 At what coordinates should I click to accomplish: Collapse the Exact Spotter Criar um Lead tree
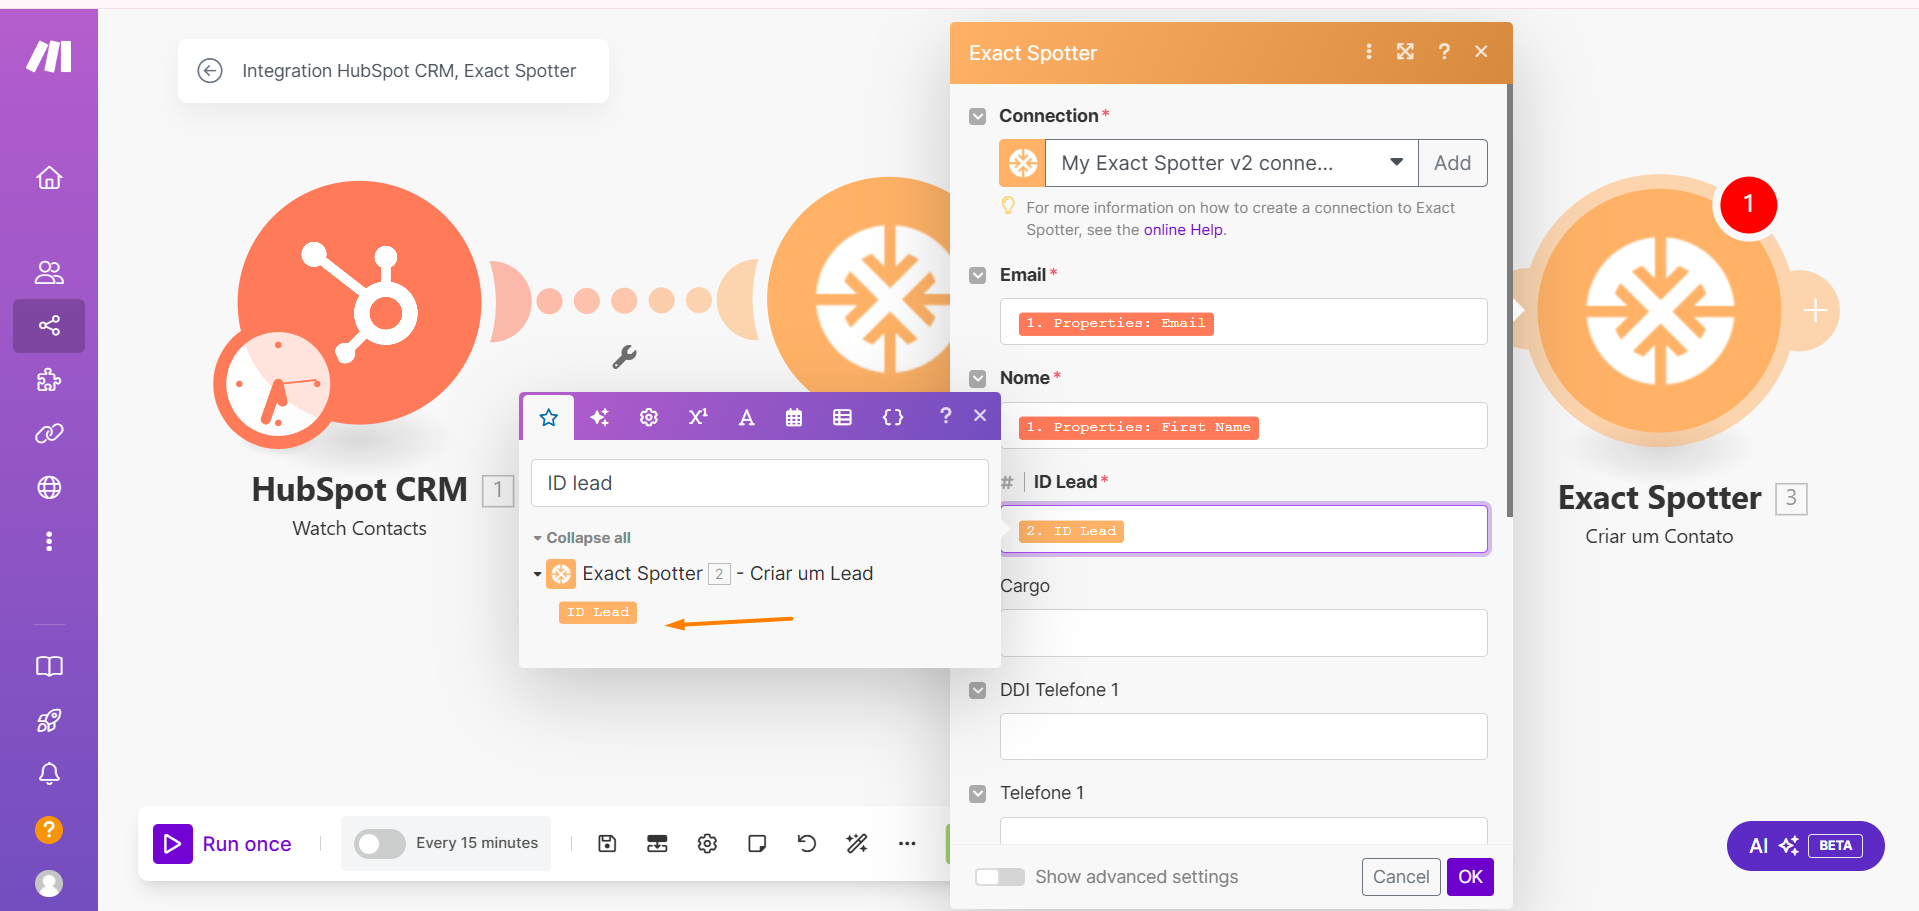(x=537, y=574)
